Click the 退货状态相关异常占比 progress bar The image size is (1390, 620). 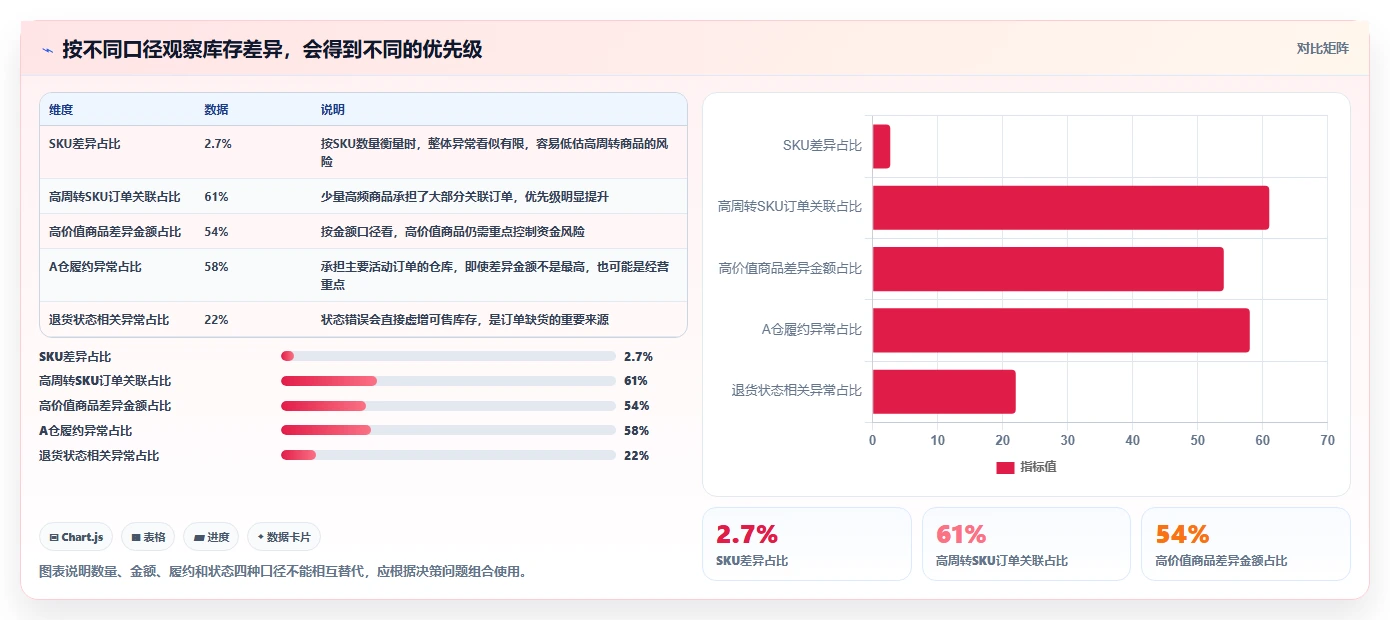pos(448,456)
